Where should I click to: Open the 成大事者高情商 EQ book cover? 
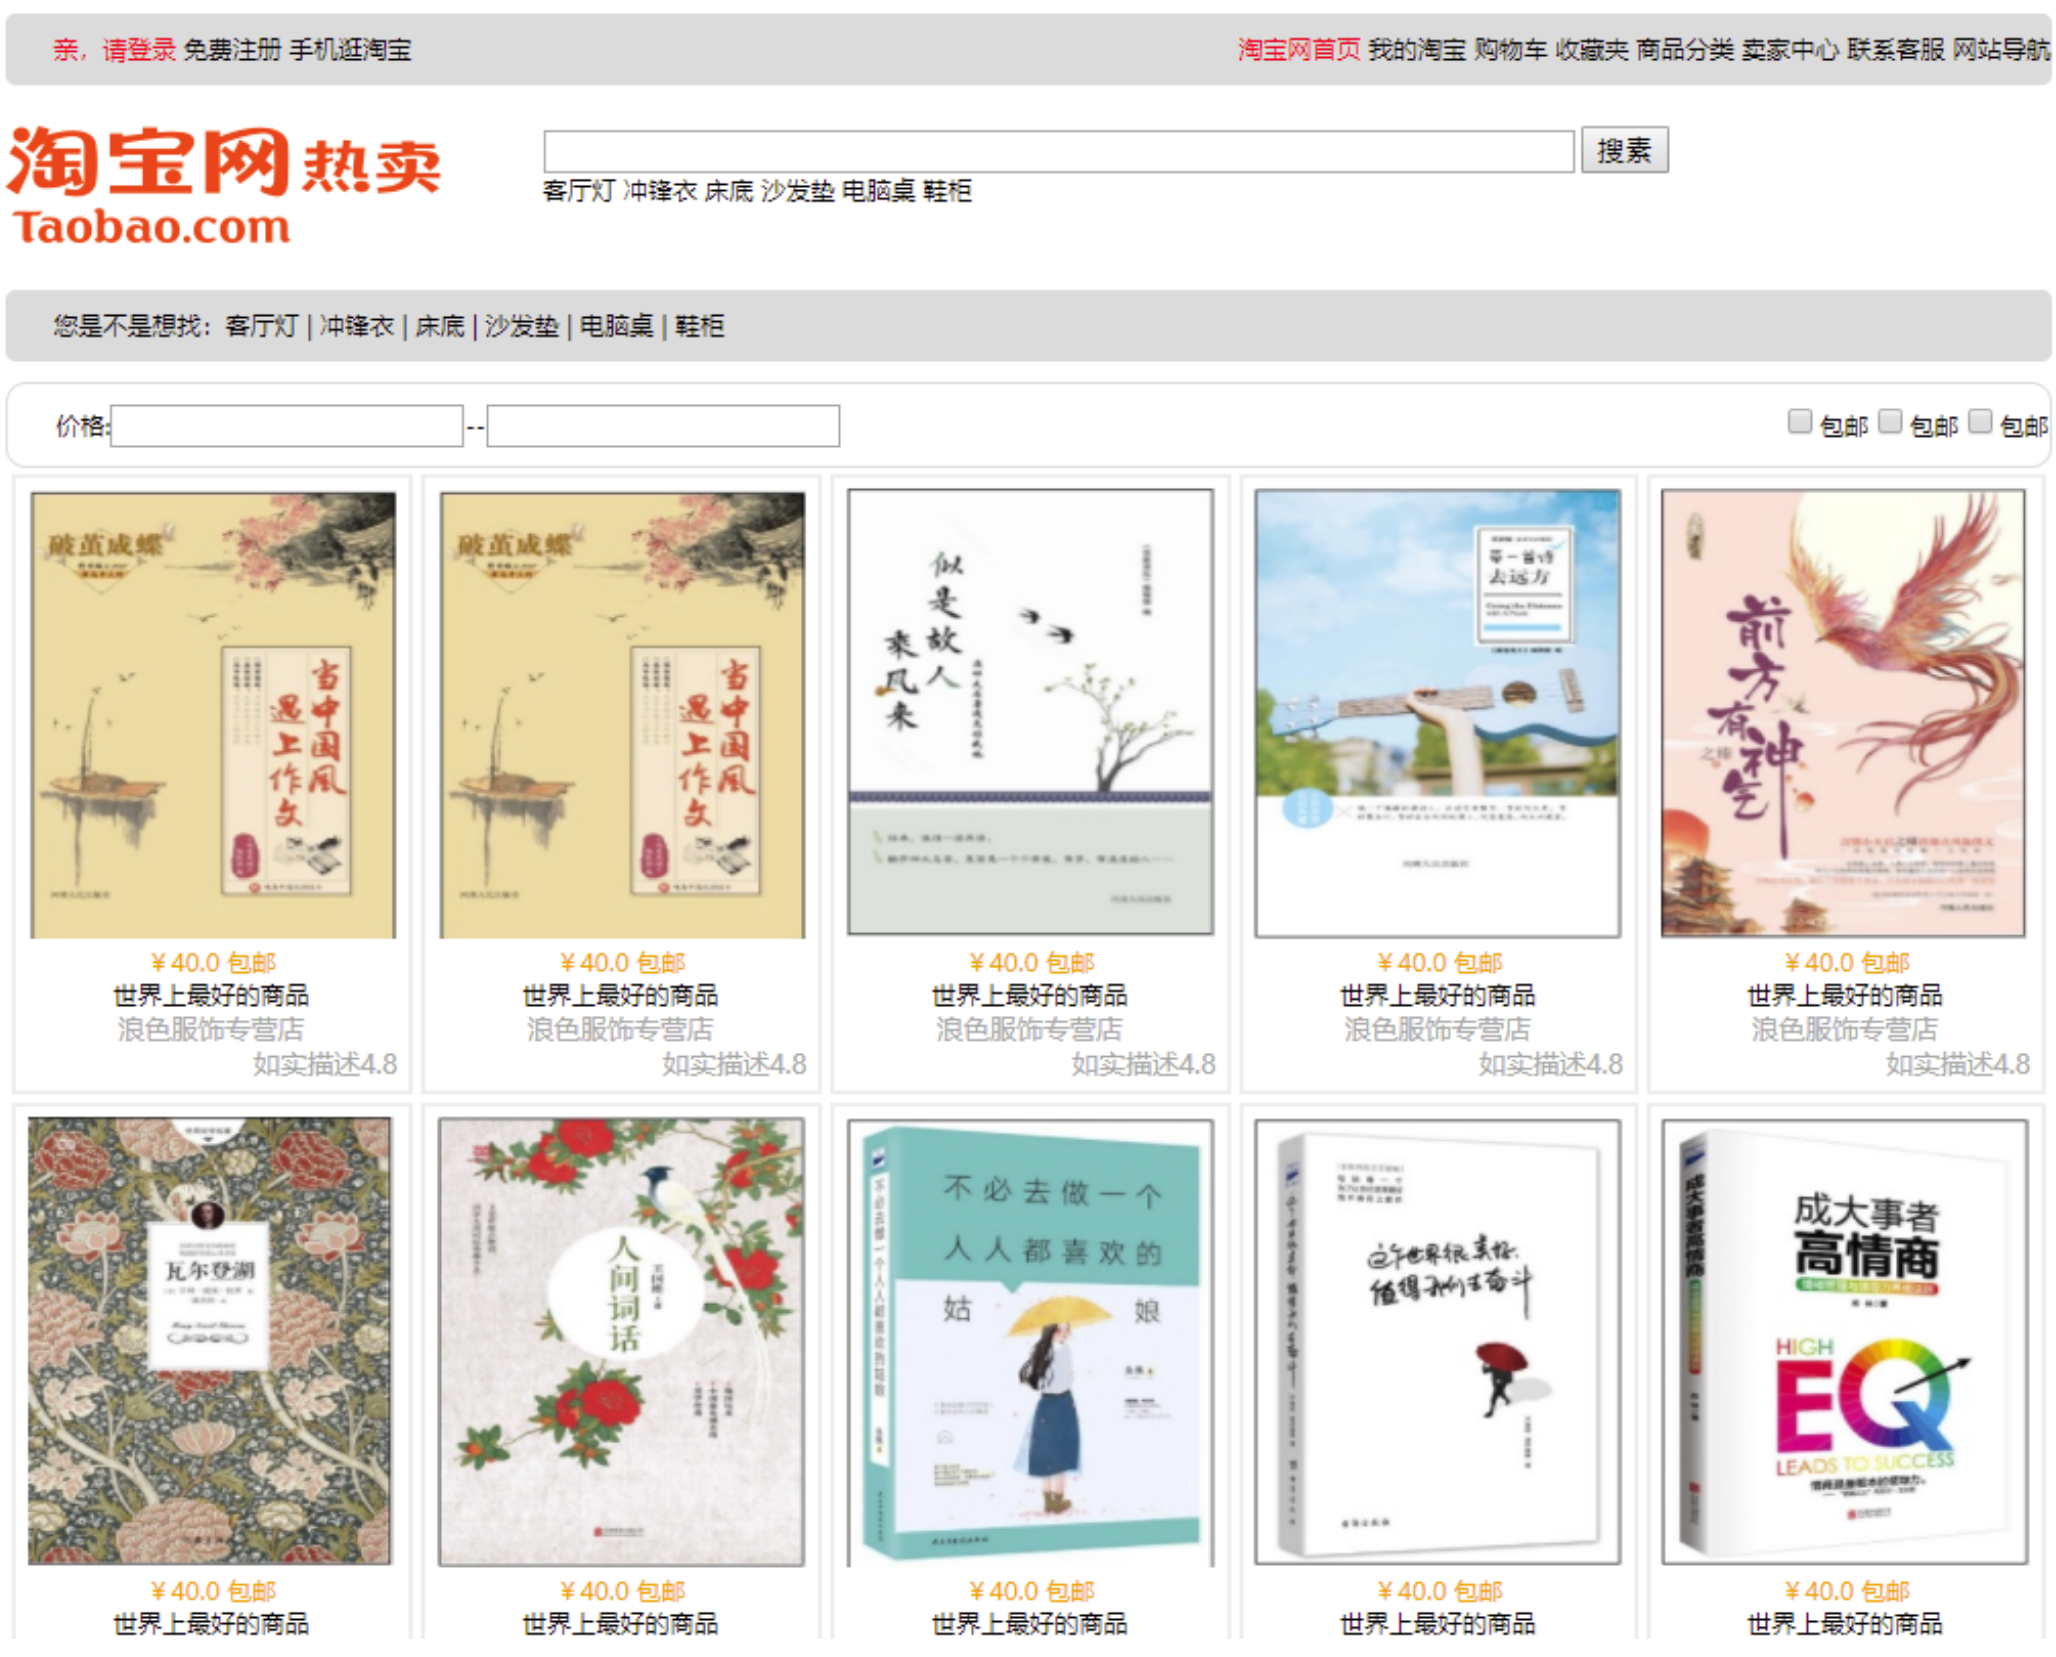coord(1844,1341)
